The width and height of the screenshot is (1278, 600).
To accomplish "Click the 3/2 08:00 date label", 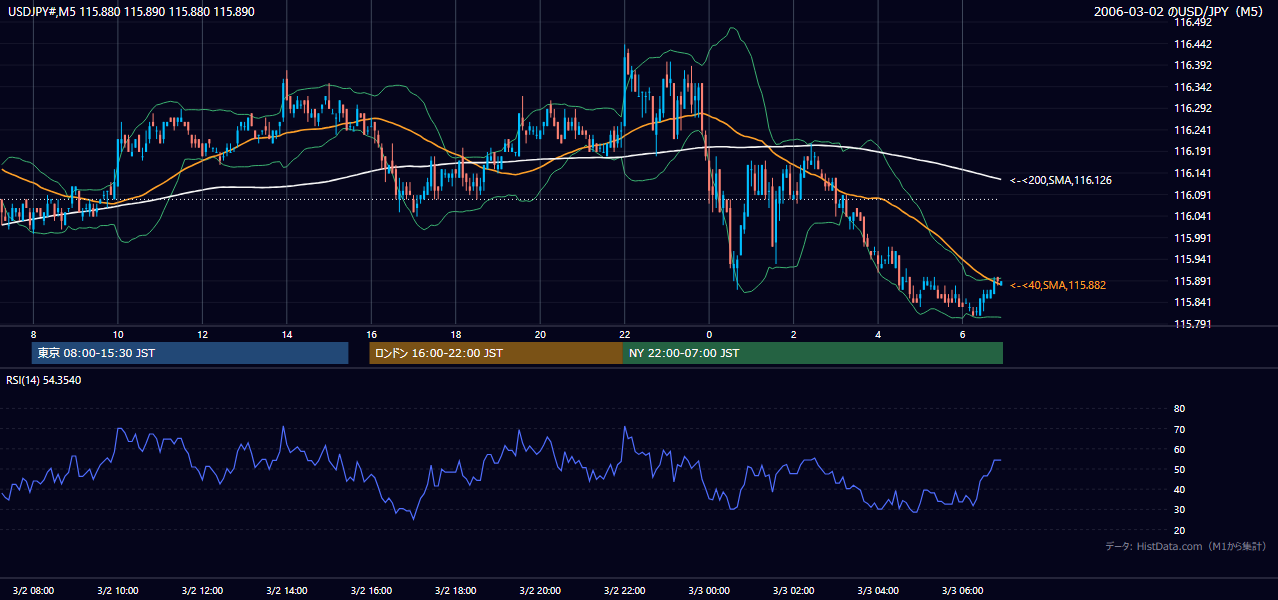I will [x=33, y=590].
